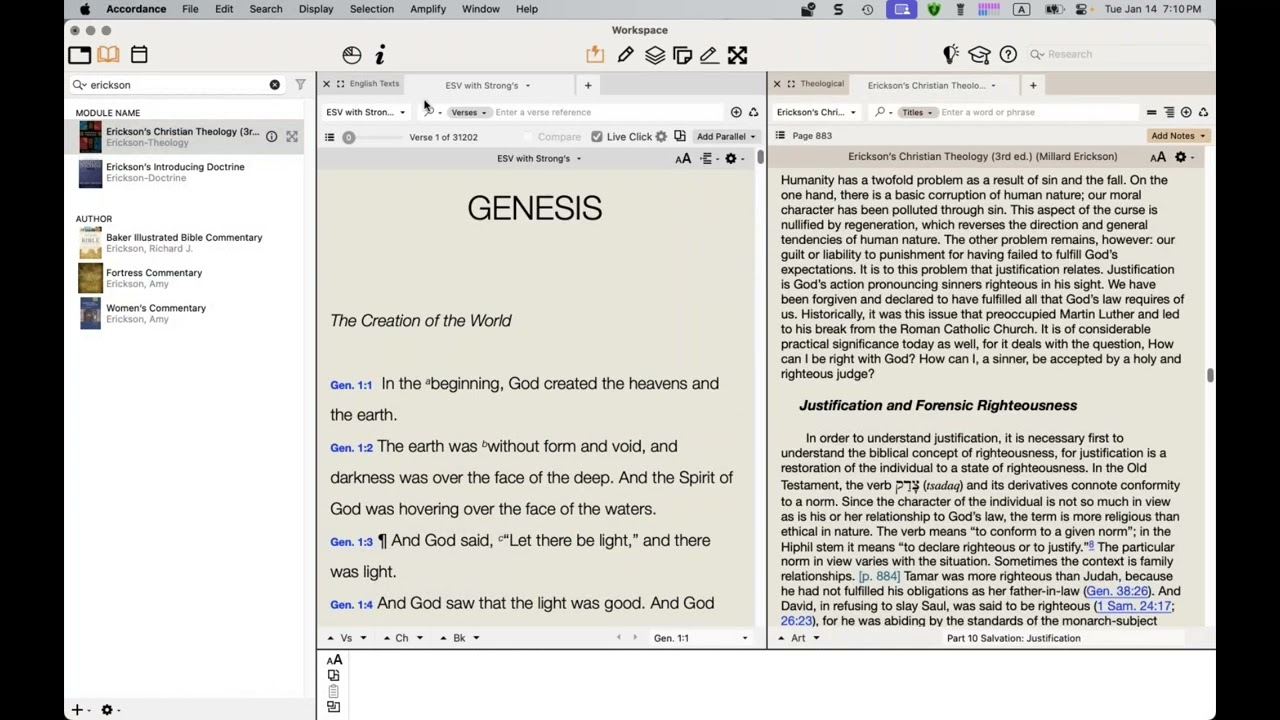
Task: Open the ESV with Strong's module dropdown
Action: (x=365, y=112)
